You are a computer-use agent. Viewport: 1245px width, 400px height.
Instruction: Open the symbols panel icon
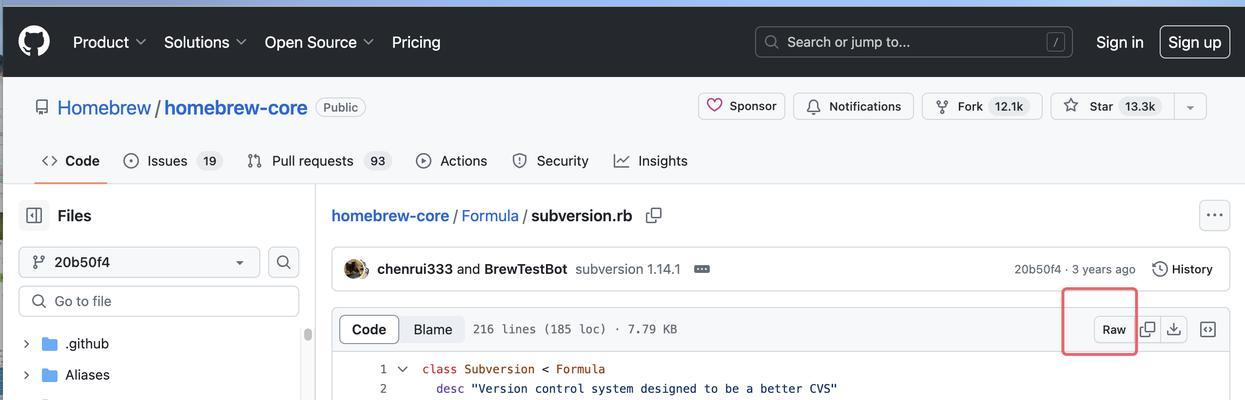pos(1208,329)
